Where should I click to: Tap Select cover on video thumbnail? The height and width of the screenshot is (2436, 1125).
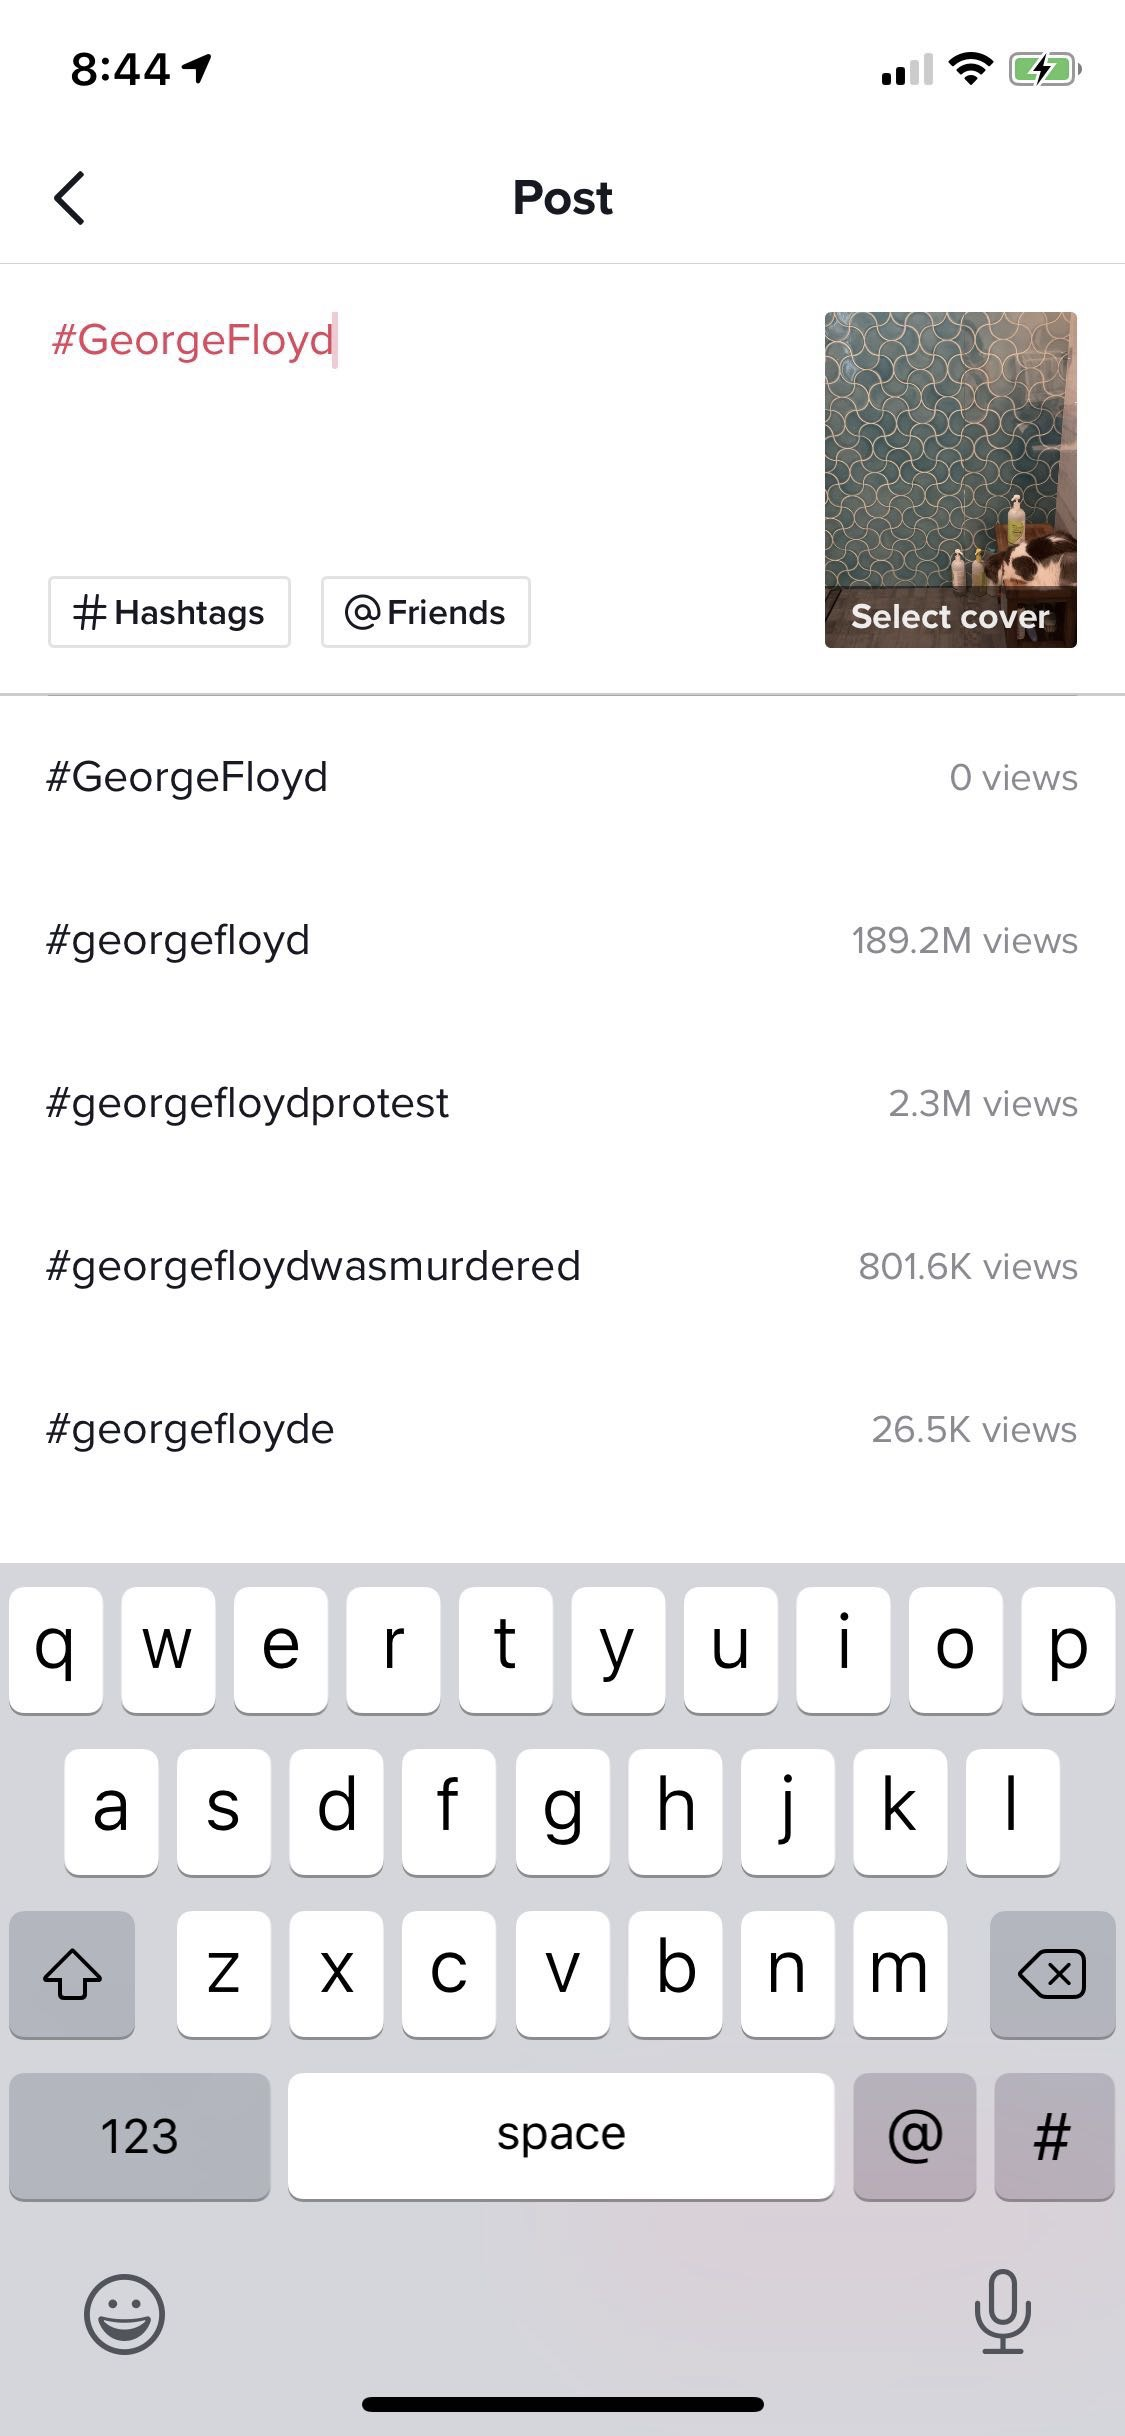pos(950,616)
